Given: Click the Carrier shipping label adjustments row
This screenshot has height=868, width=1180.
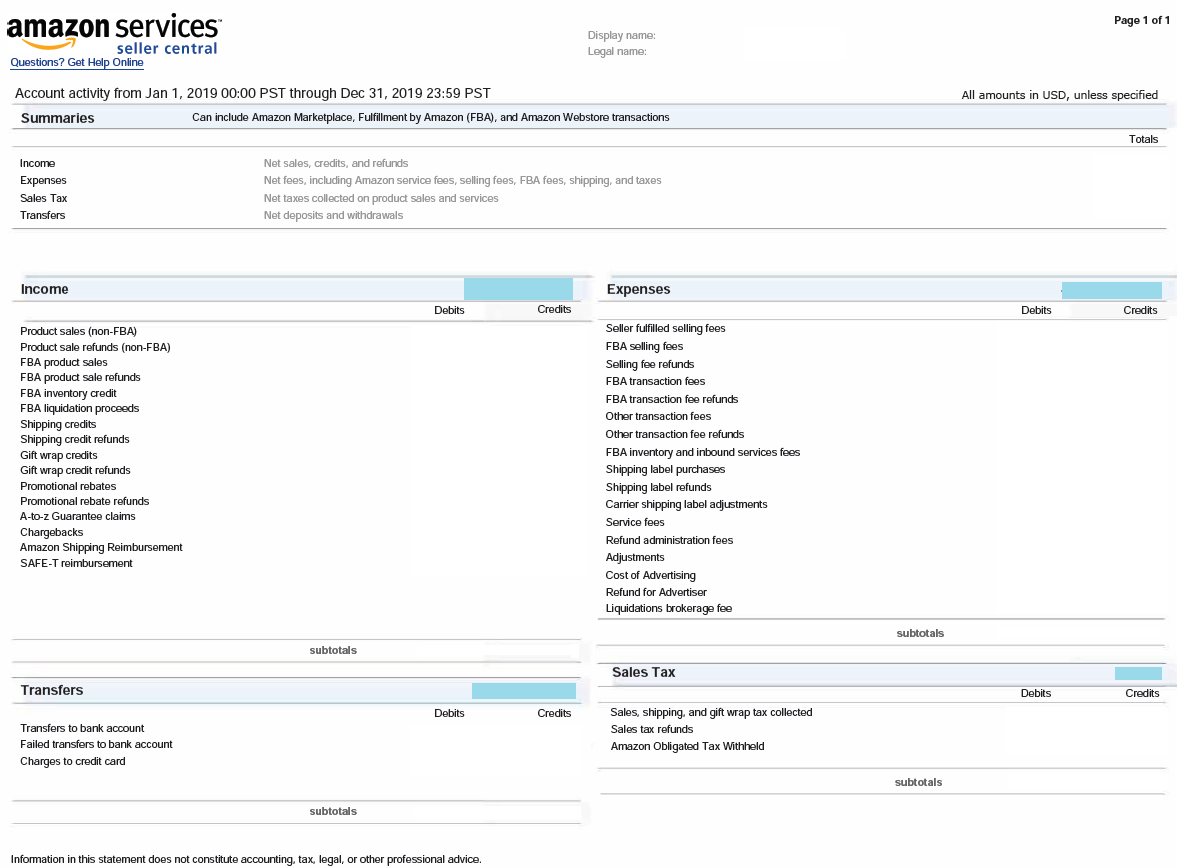Looking at the screenshot, I should [x=686, y=504].
